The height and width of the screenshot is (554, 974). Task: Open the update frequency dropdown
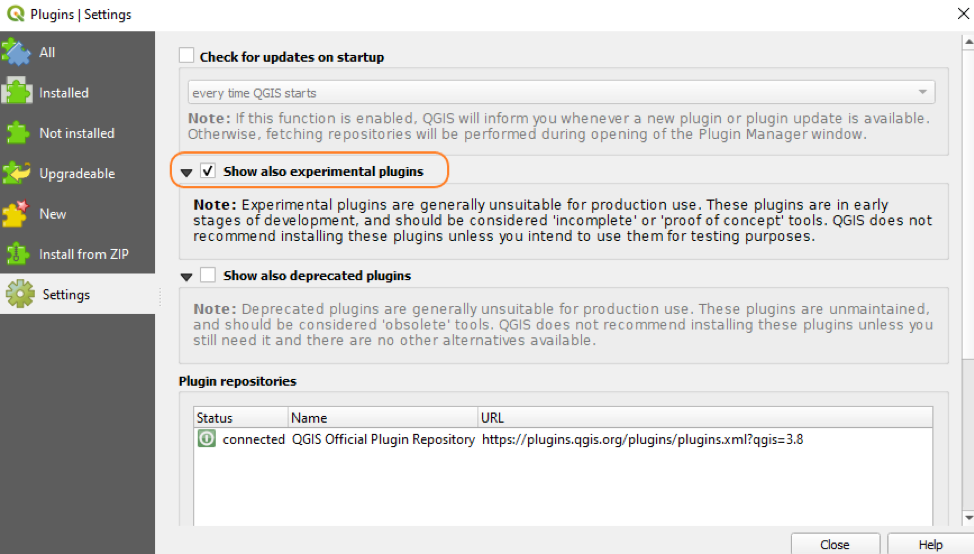pos(562,93)
